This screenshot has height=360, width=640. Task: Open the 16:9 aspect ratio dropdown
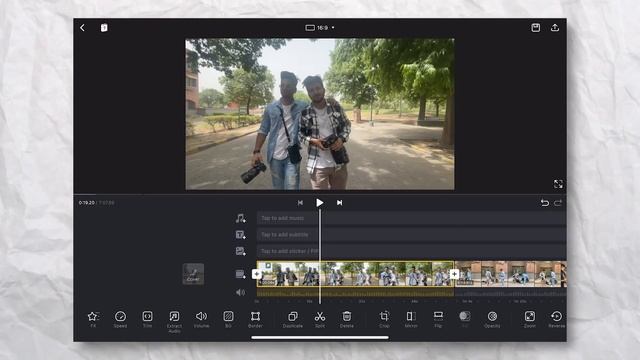320,27
